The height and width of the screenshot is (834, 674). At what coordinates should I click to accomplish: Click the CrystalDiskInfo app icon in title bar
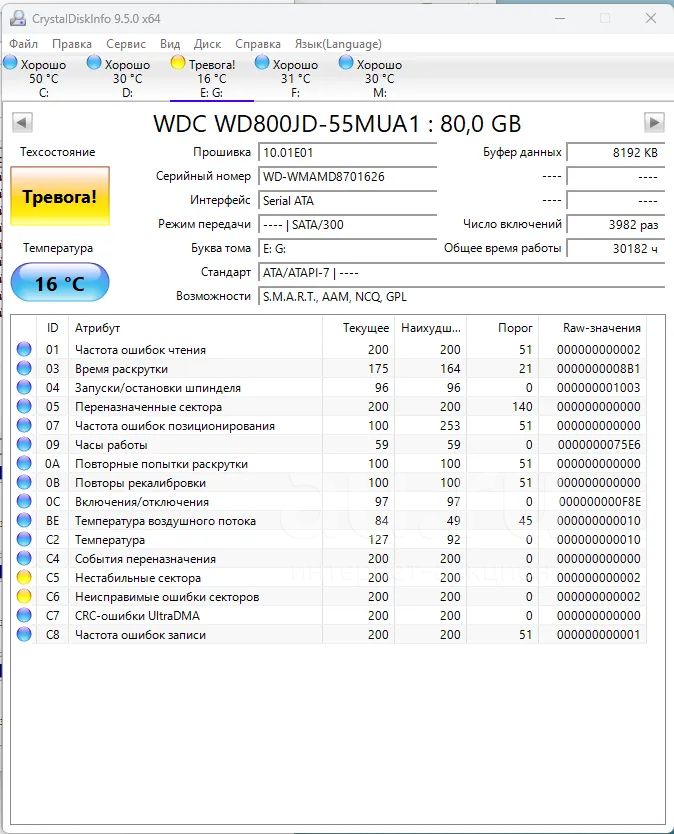18,18
